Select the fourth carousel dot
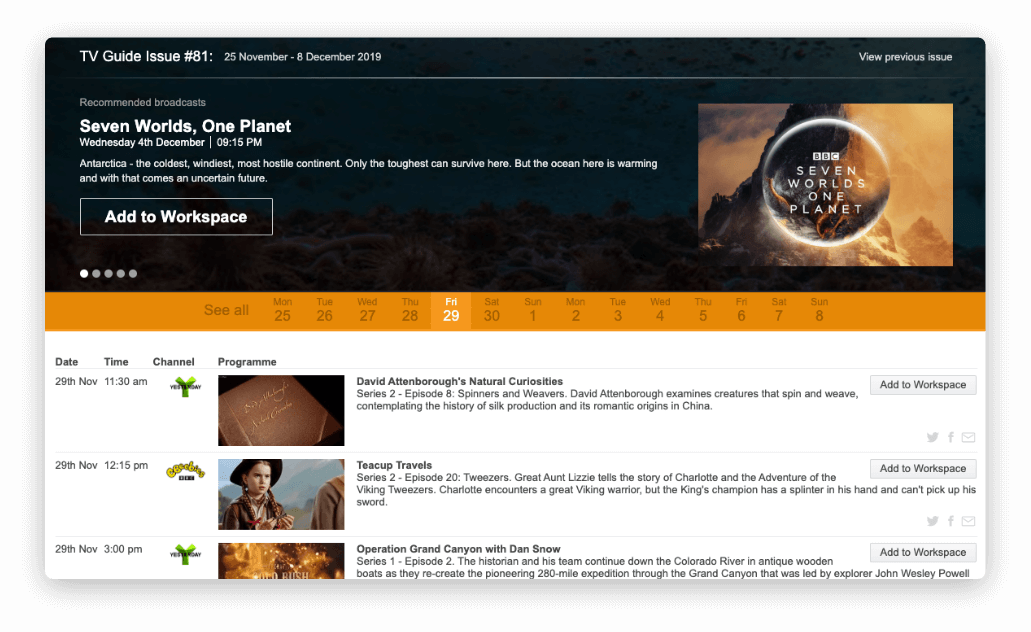 tap(120, 274)
